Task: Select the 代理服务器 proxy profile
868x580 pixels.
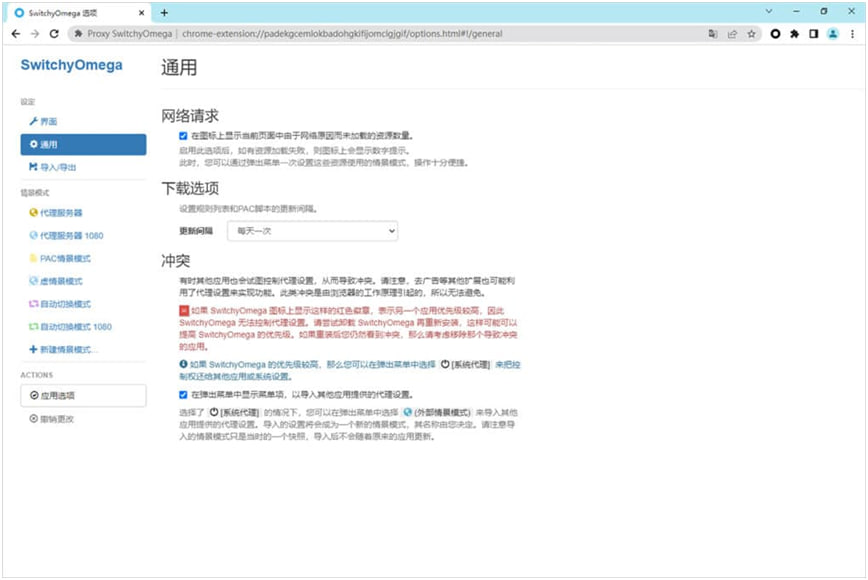Action: pyautogui.click(x=60, y=213)
